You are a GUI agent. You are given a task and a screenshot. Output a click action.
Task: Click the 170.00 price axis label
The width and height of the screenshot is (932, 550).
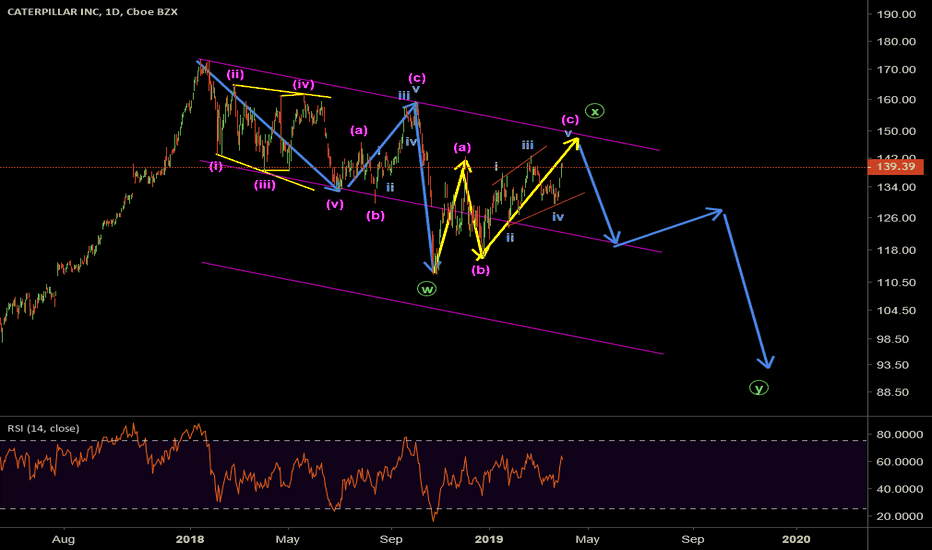tap(896, 70)
